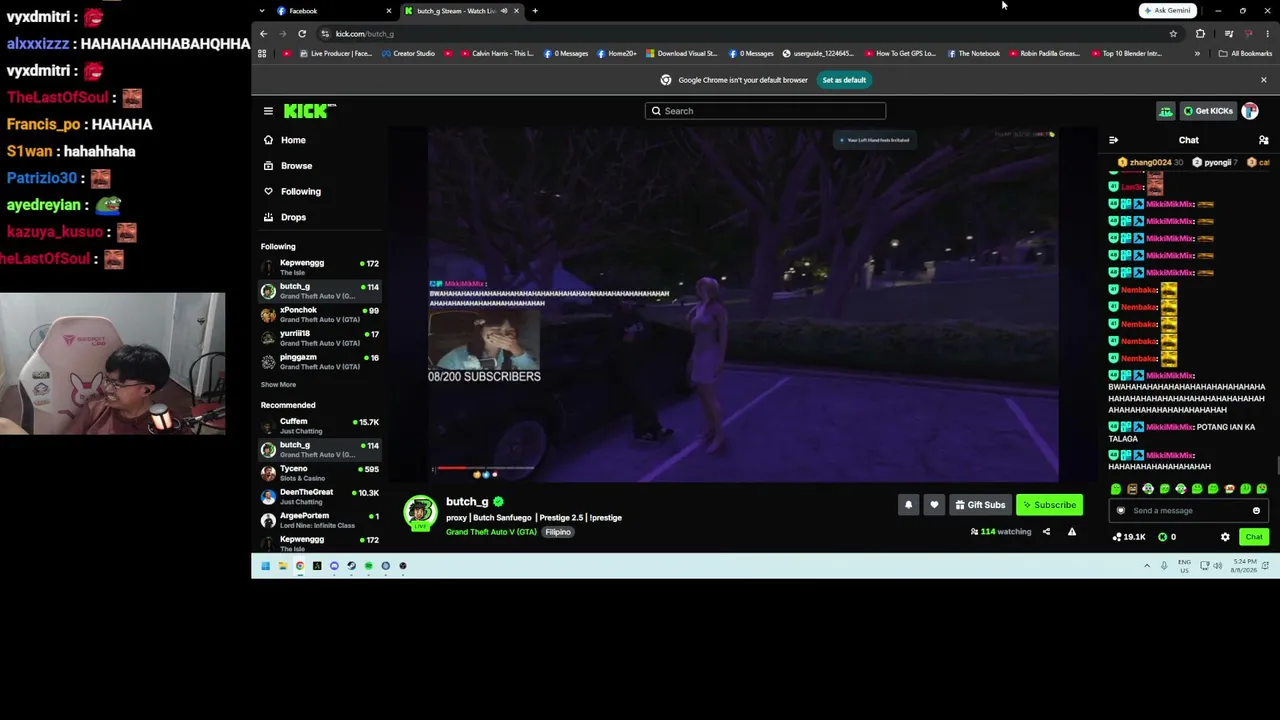Open Steam from the taskbar
Screen dimensions: 1280x720
coord(351,566)
